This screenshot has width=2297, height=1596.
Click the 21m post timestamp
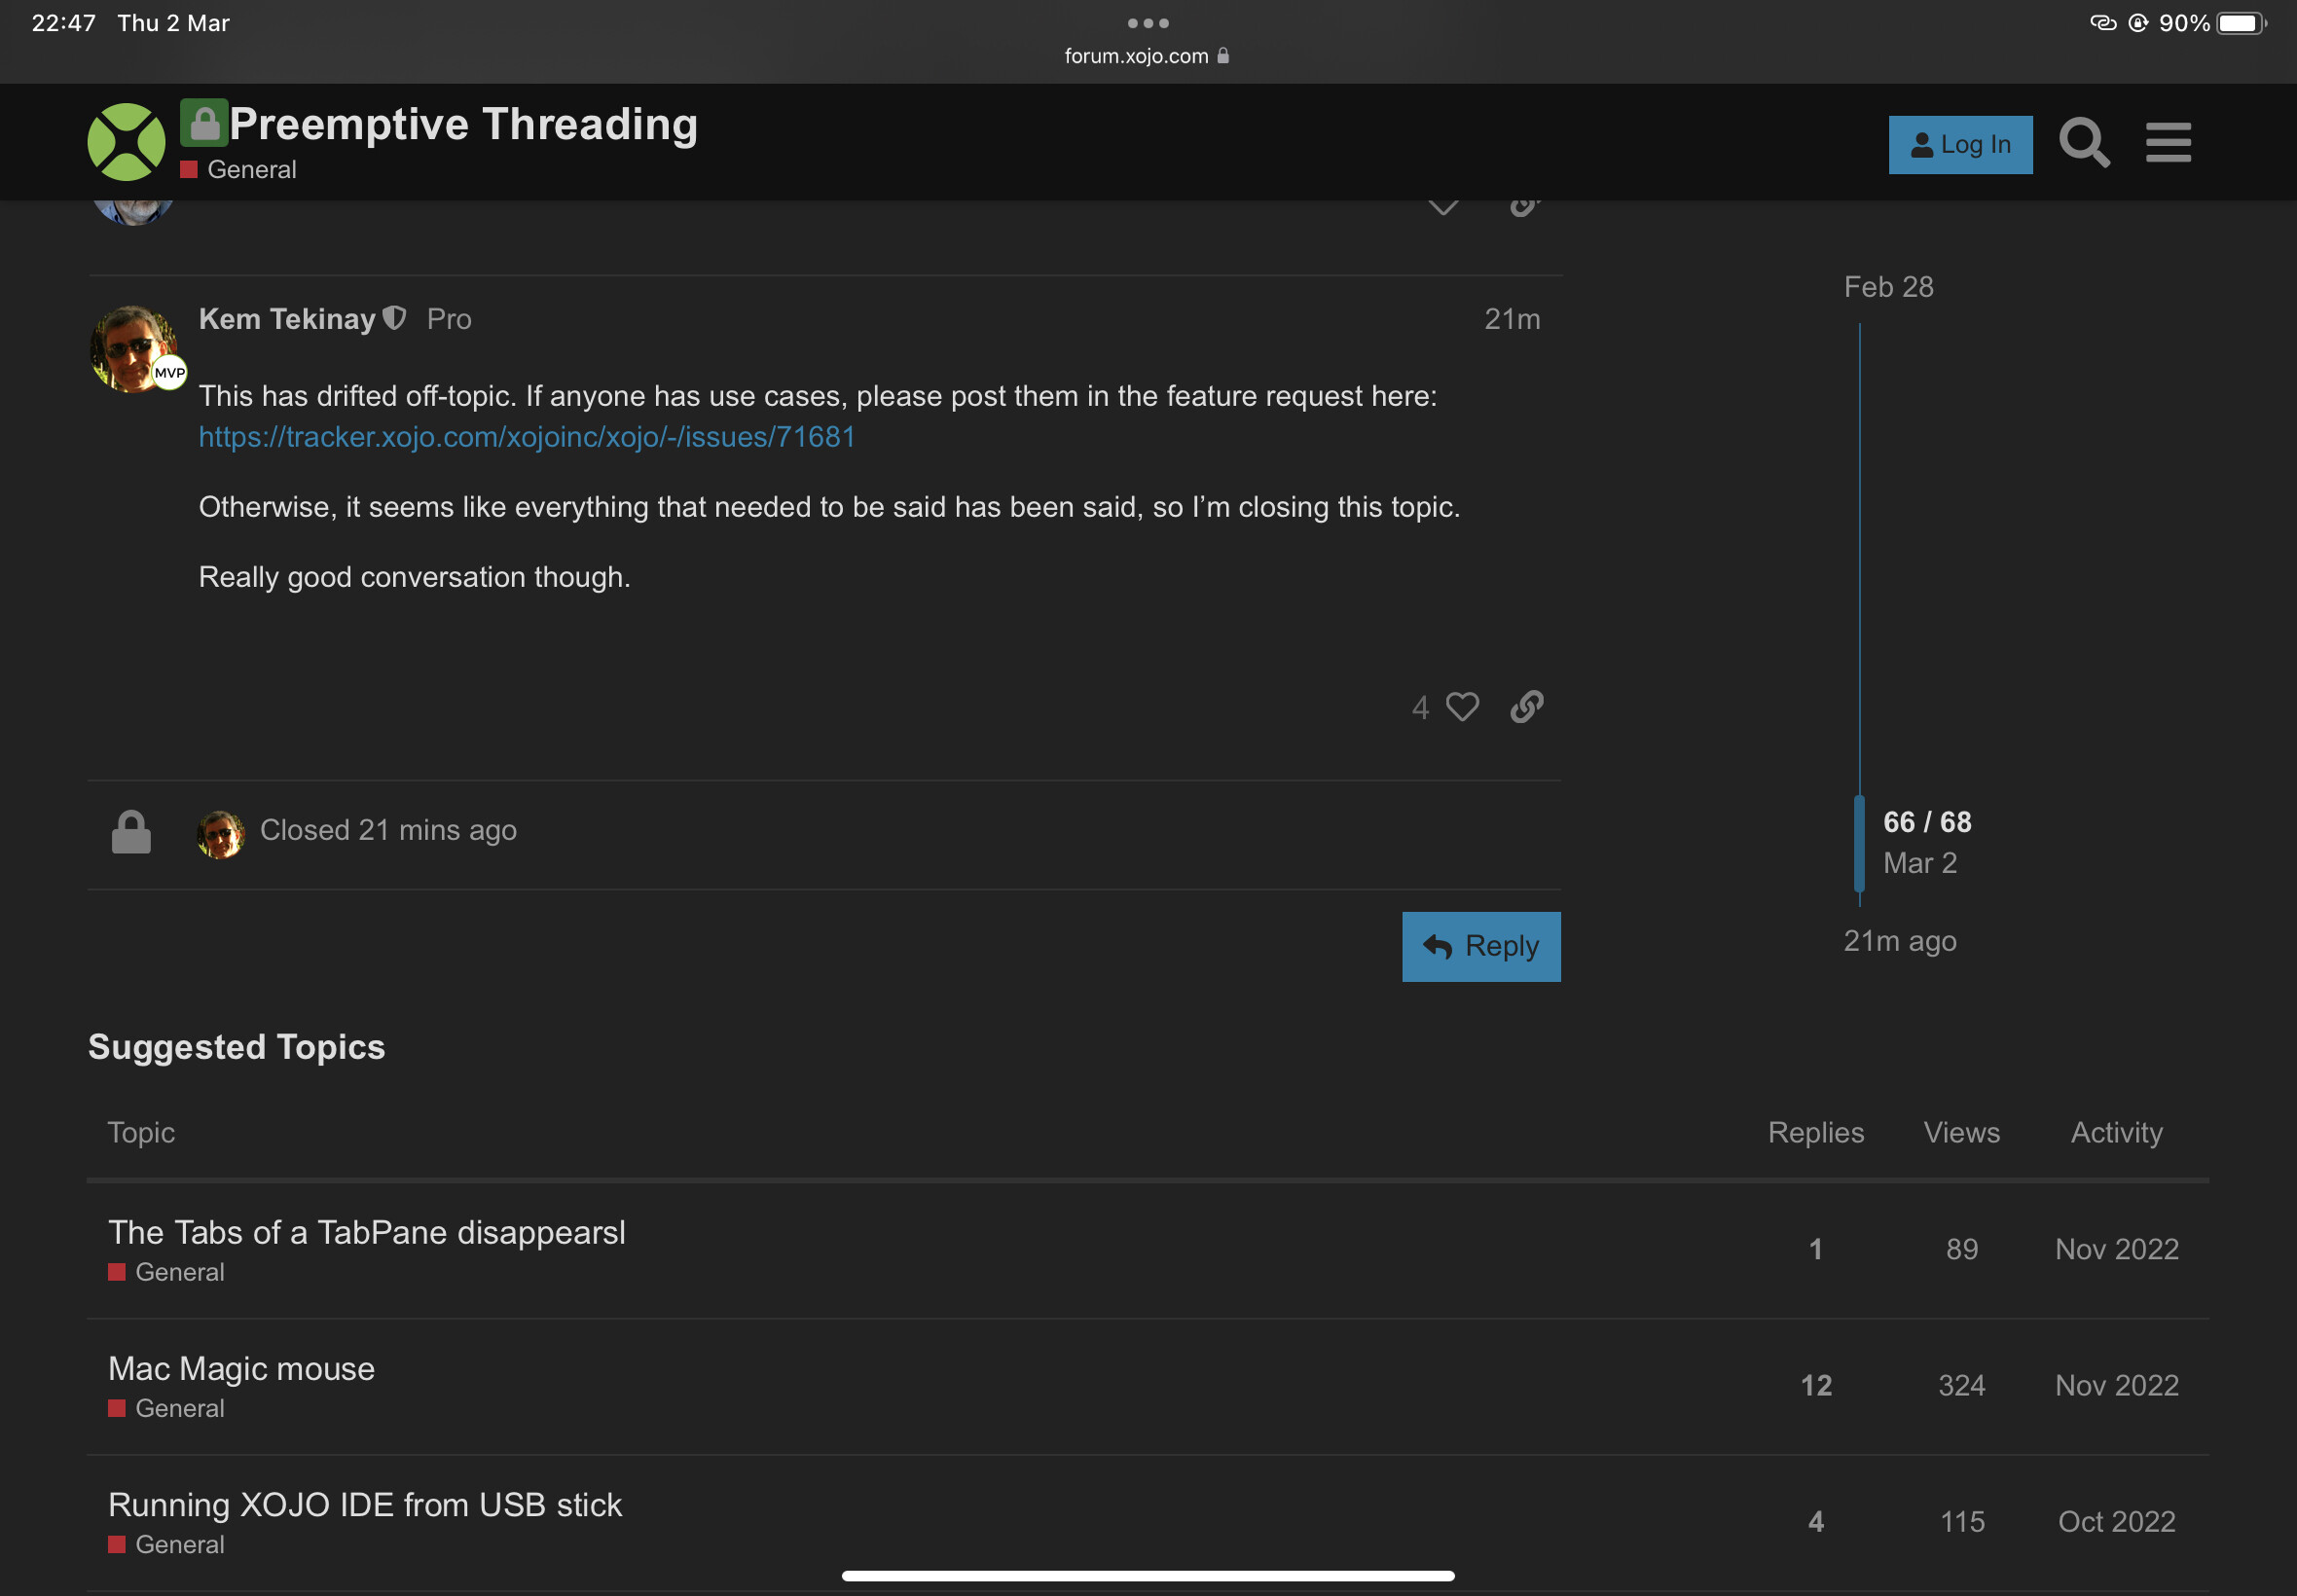point(1512,319)
